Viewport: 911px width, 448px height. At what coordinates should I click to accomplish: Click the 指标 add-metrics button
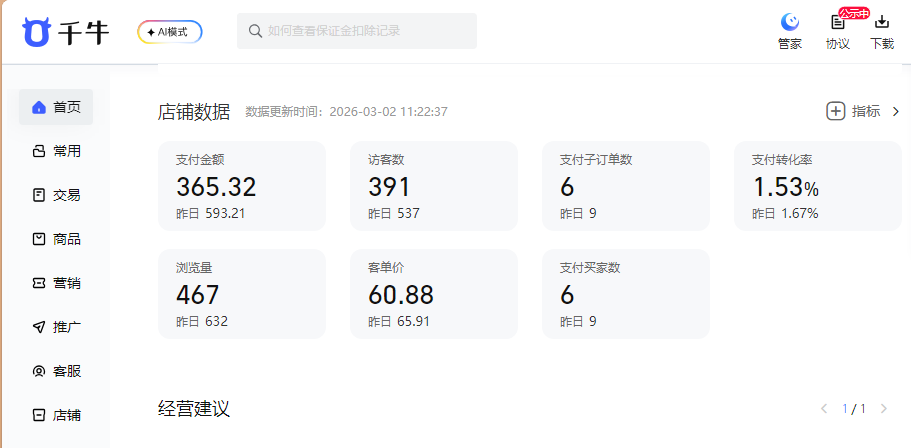(x=853, y=111)
